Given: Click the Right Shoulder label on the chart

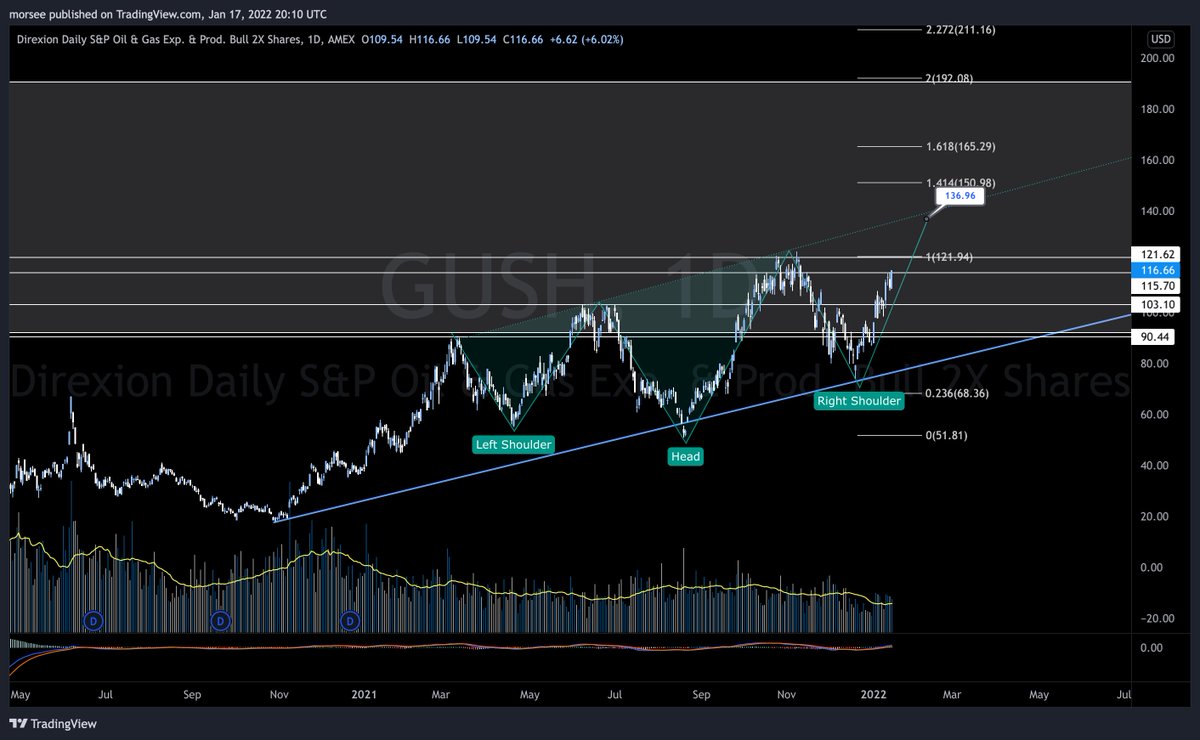Looking at the screenshot, I should point(858,400).
